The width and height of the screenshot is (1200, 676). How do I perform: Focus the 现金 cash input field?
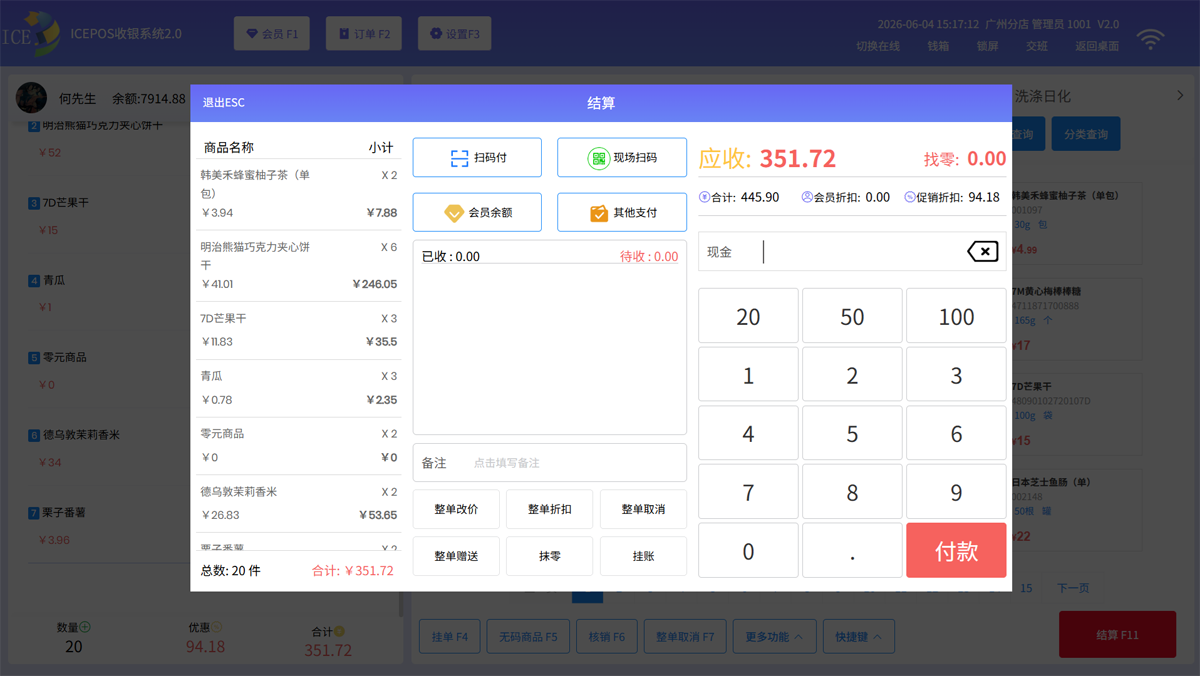point(852,252)
